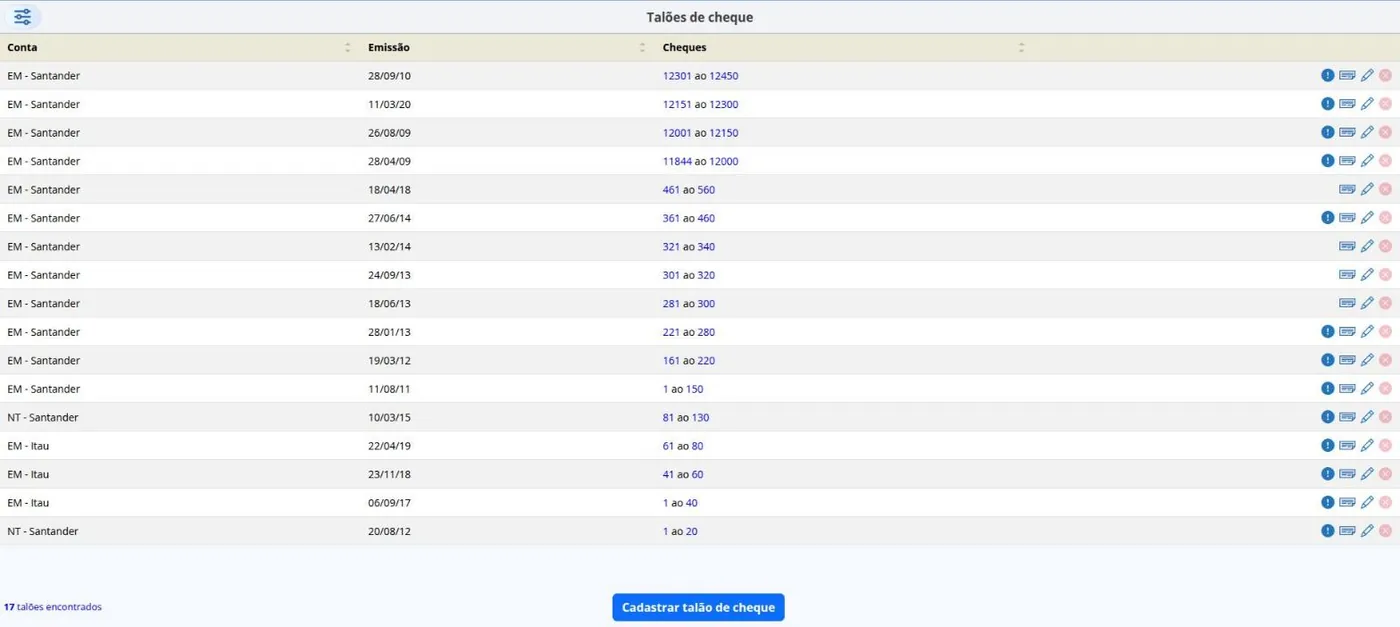Sort using the Conta column sort arrows
This screenshot has width=1400, height=627.
pyautogui.click(x=348, y=48)
